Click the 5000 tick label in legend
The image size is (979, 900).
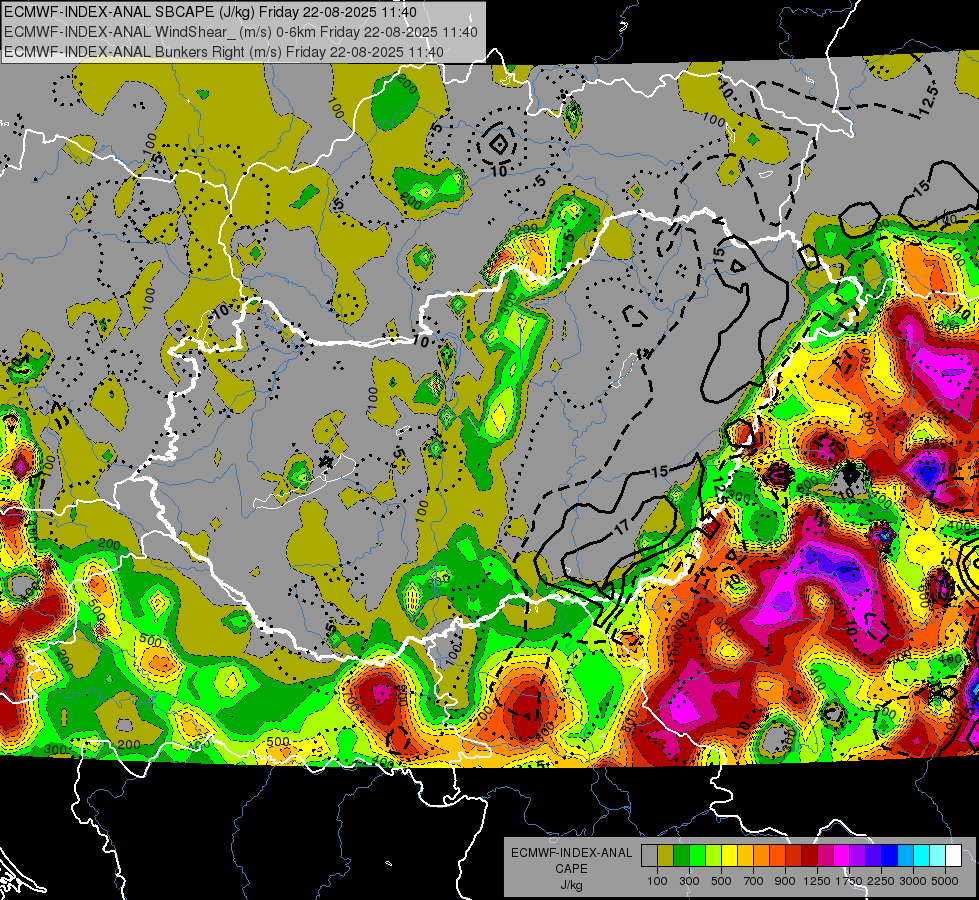pyautogui.click(x=945, y=881)
